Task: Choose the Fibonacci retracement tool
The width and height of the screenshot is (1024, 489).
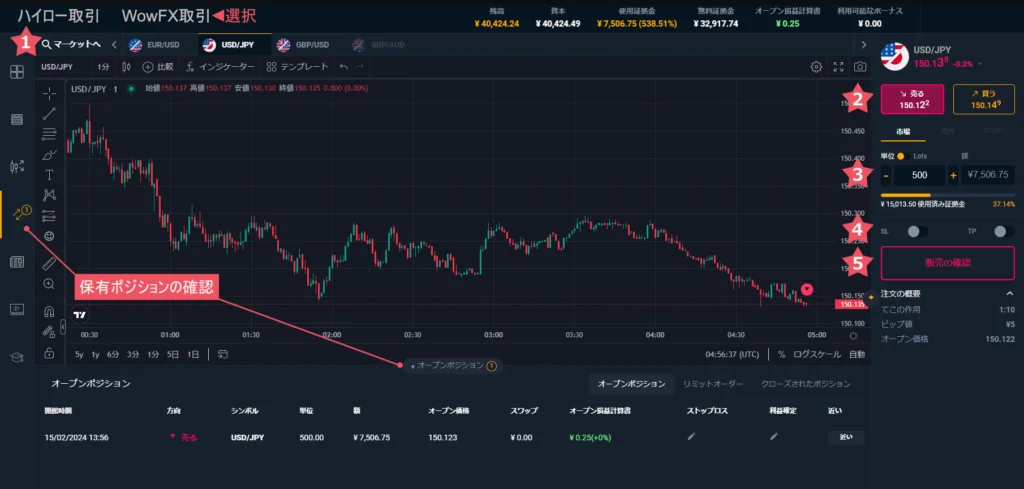Action: tap(49, 134)
